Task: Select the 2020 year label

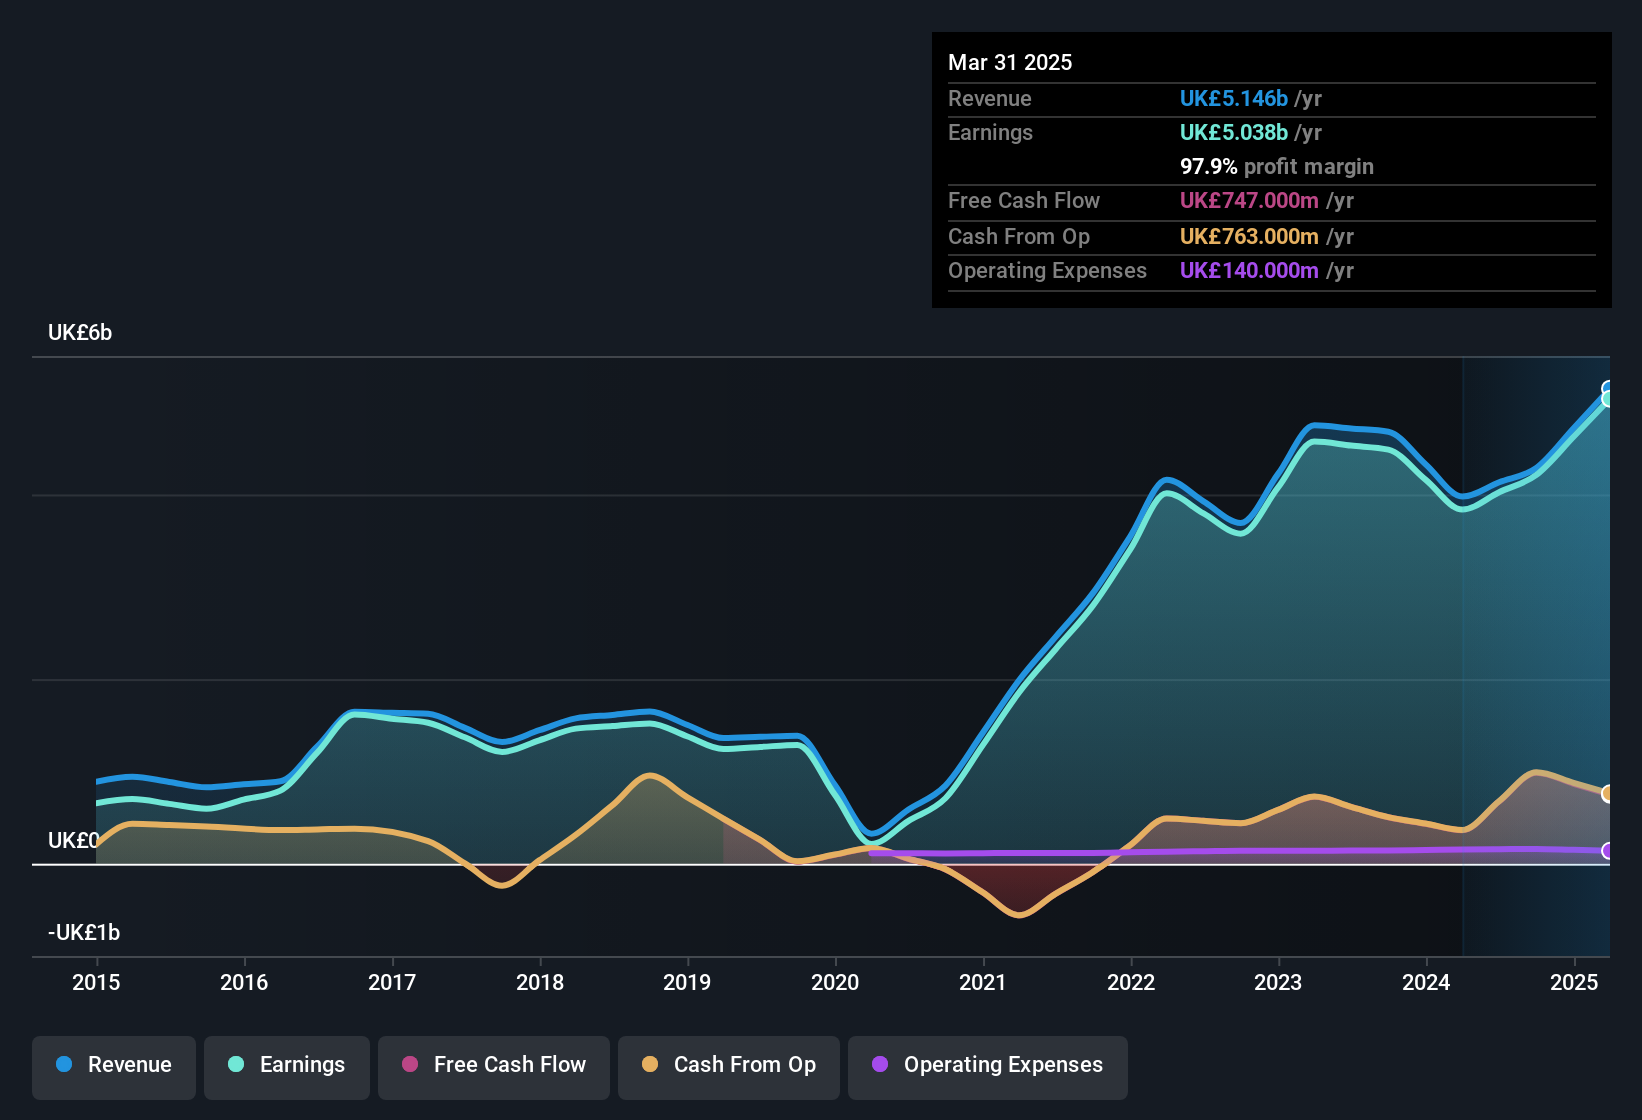Action: (836, 983)
